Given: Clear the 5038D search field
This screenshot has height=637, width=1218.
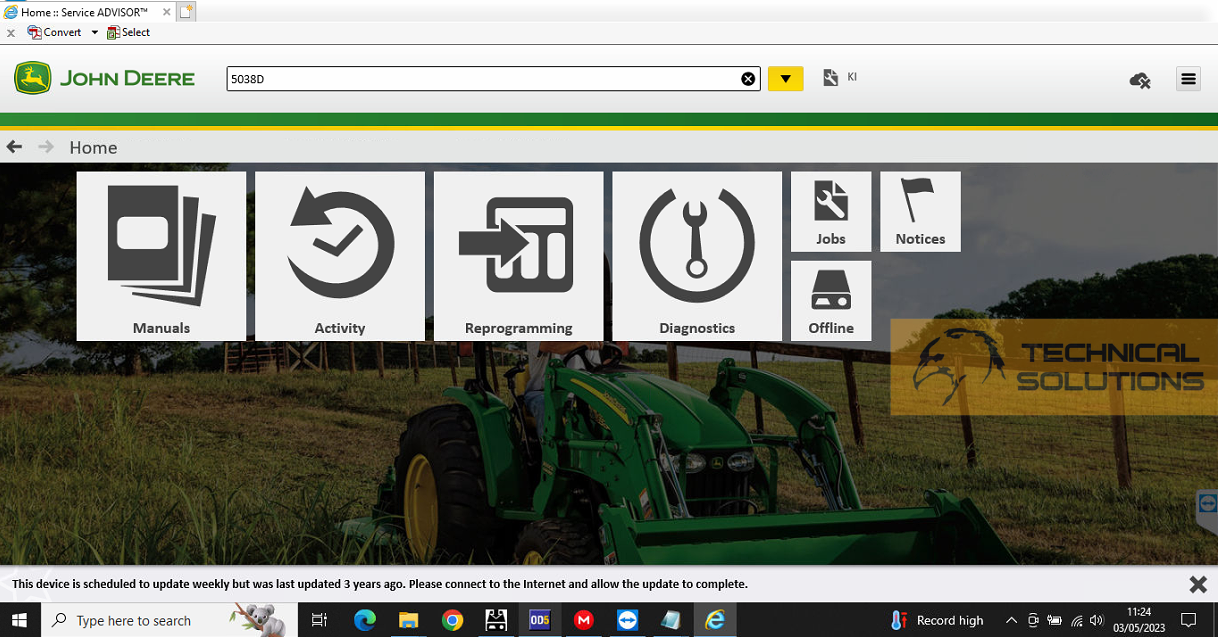Looking at the screenshot, I should [748, 78].
